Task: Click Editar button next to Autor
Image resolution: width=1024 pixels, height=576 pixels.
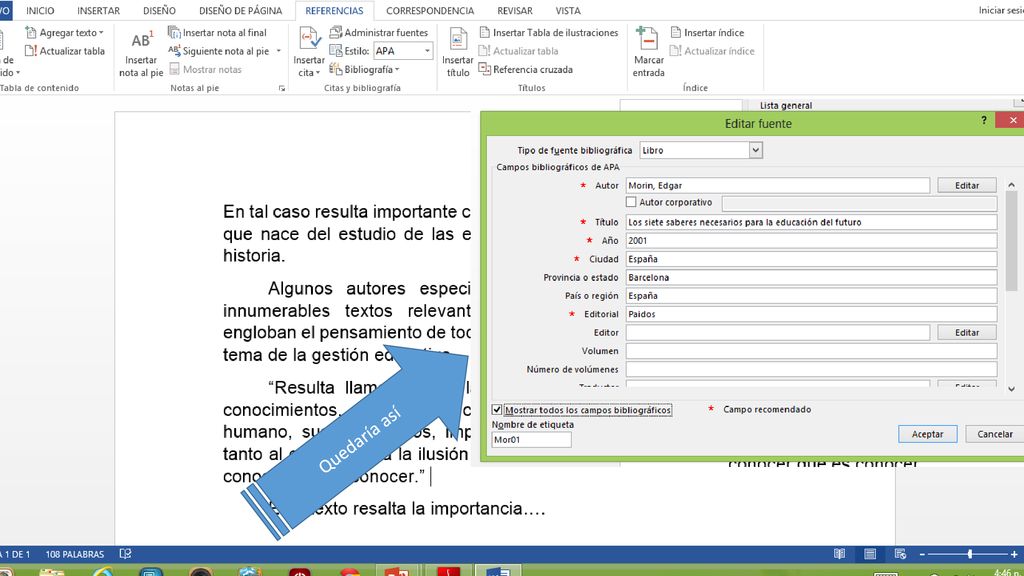Action: point(967,185)
